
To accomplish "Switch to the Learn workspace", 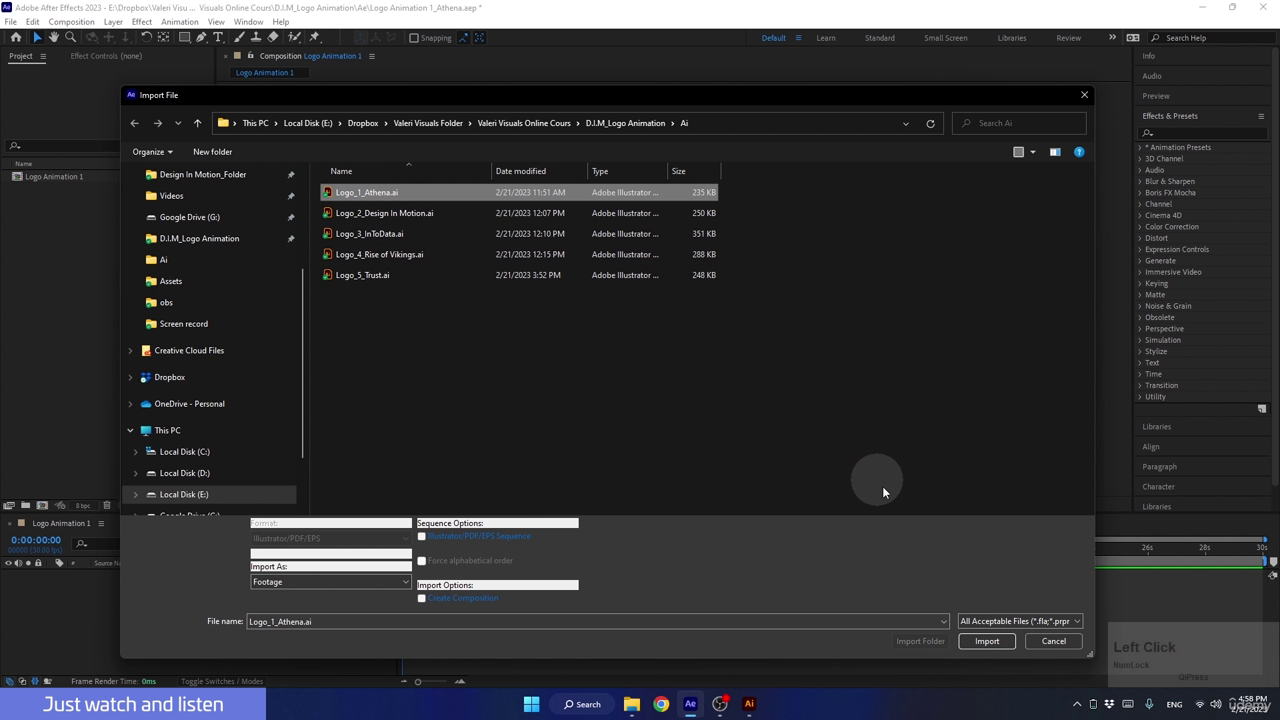I will [x=826, y=38].
